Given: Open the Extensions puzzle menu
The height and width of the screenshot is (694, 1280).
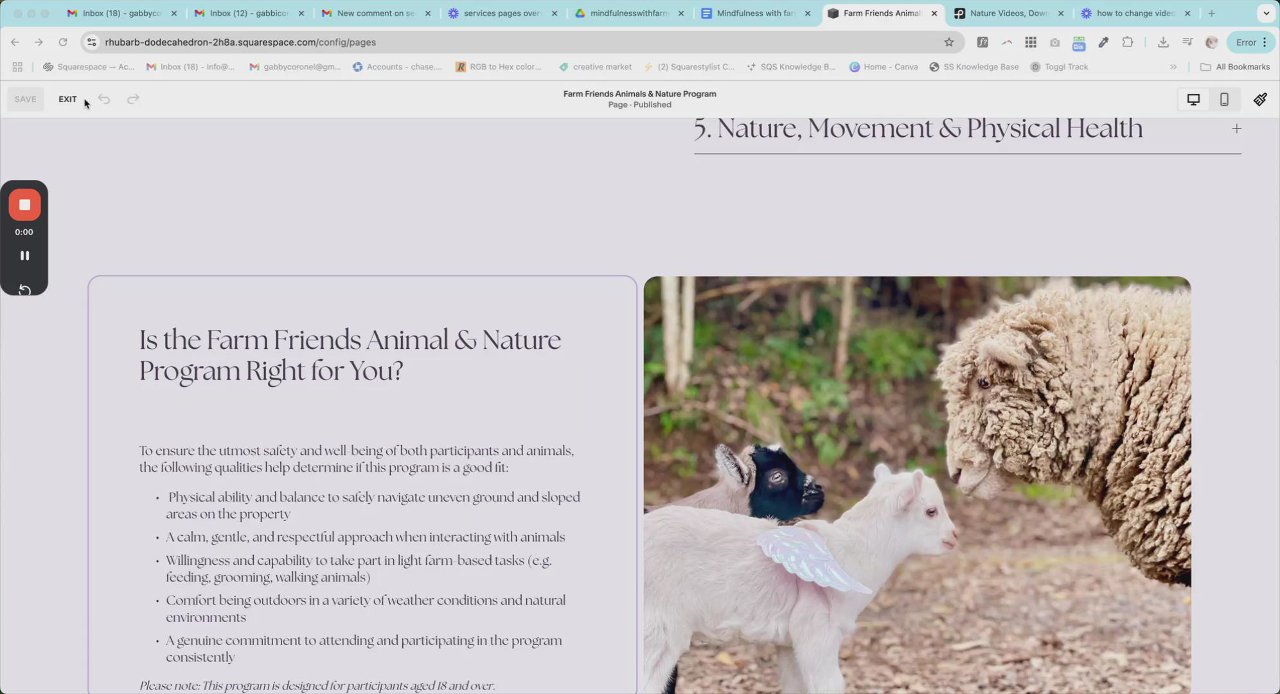Looking at the screenshot, I should (x=1128, y=42).
